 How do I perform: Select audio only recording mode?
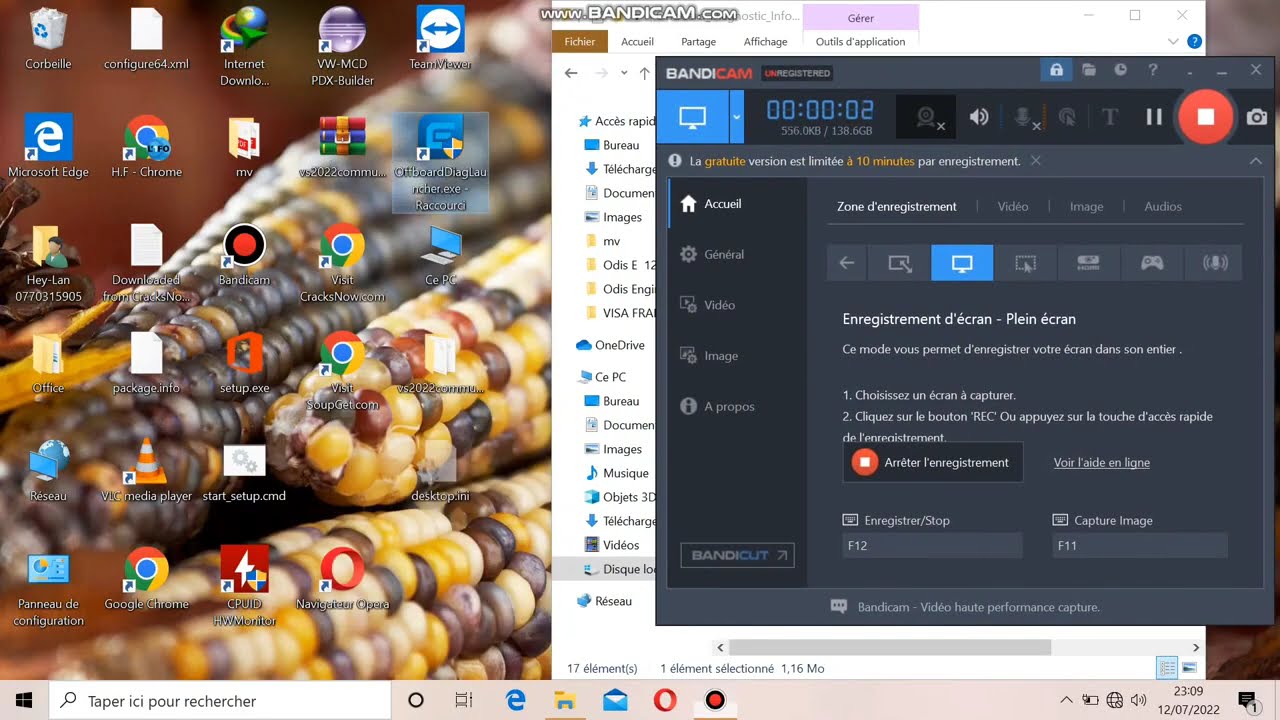tap(1215, 263)
